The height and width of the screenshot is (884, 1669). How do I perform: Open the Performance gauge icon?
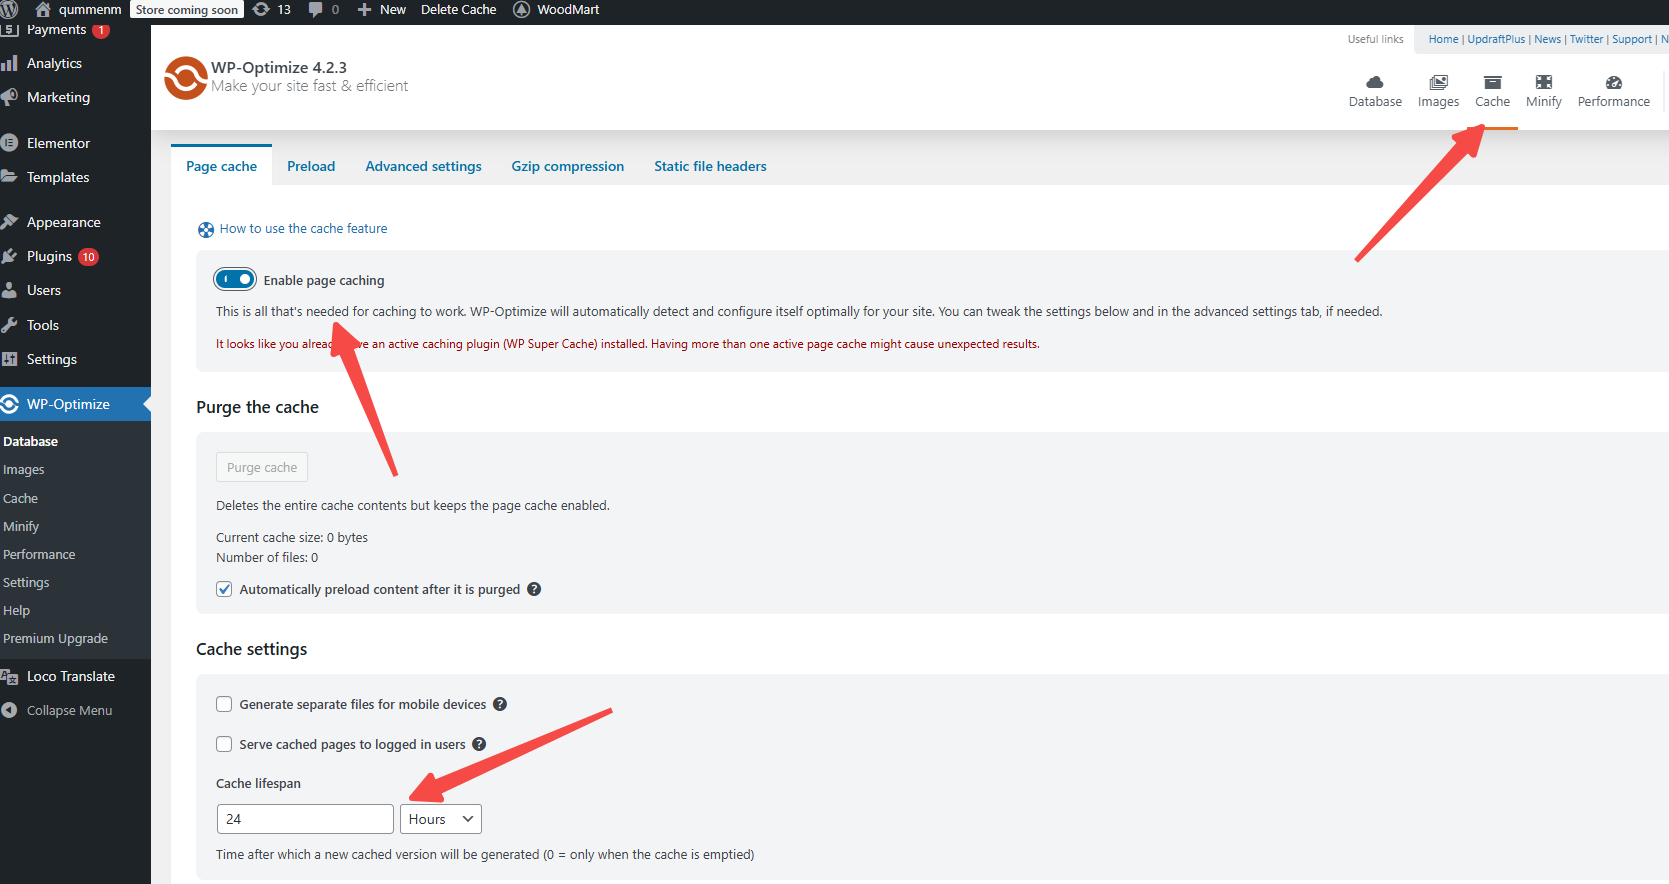[x=1614, y=82]
